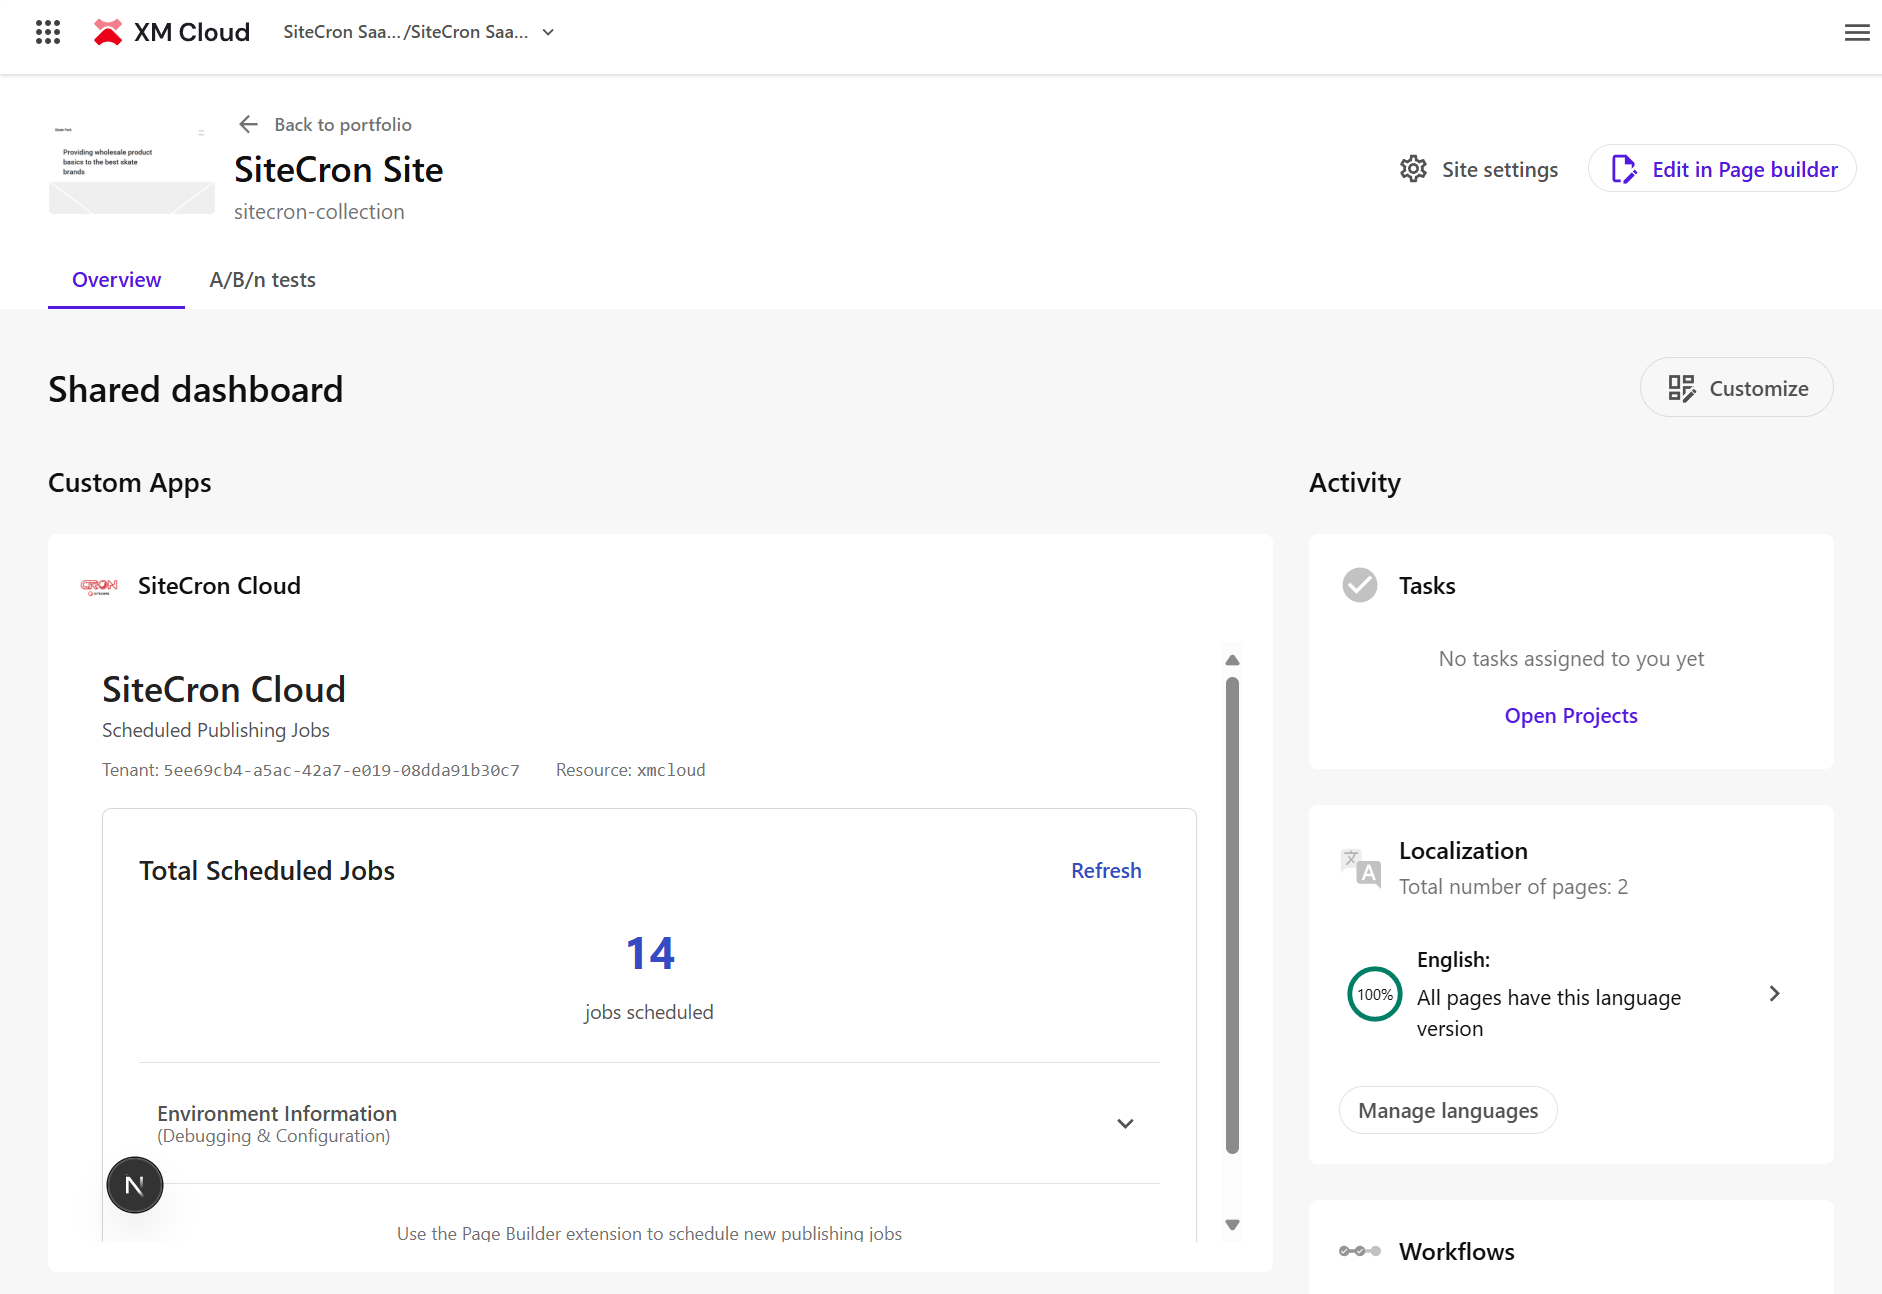
Task: Switch to the Overview tab
Action: point(116,280)
